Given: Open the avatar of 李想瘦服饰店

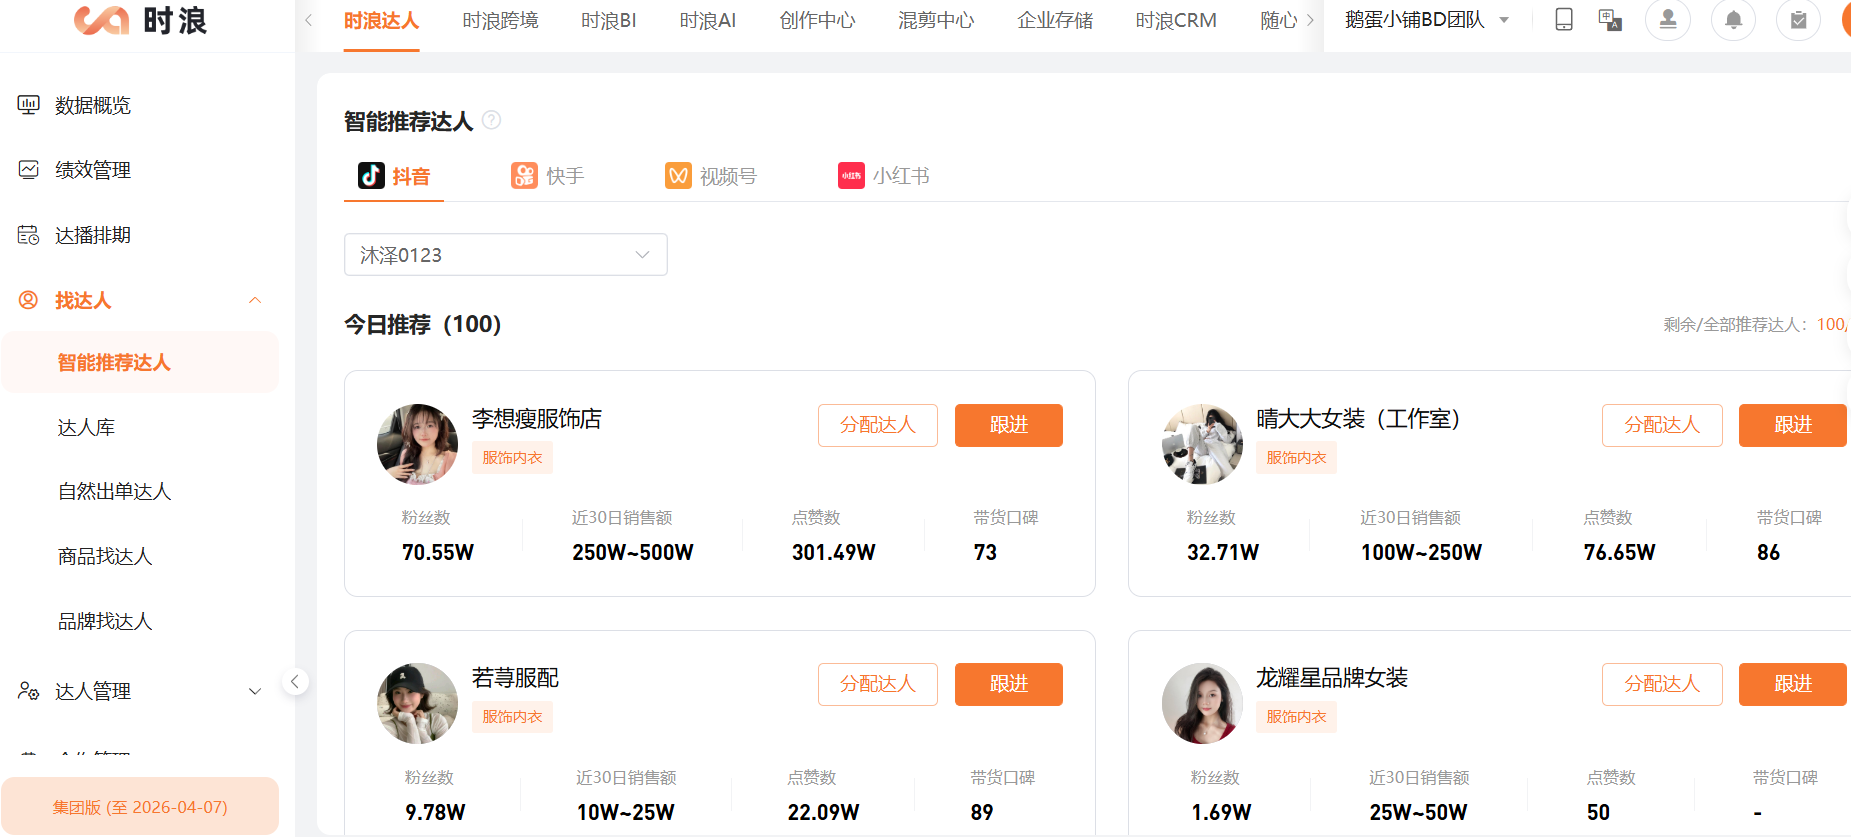Looking at the screenshot, I should (x=417, y=444).
